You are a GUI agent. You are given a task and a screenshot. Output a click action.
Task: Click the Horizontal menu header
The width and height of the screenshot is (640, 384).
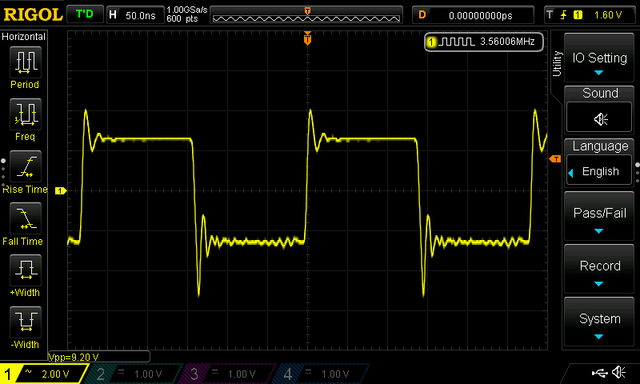24,37
